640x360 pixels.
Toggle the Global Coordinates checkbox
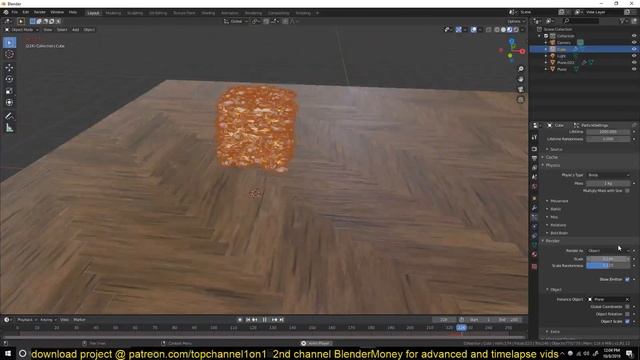tap(627, 307)
